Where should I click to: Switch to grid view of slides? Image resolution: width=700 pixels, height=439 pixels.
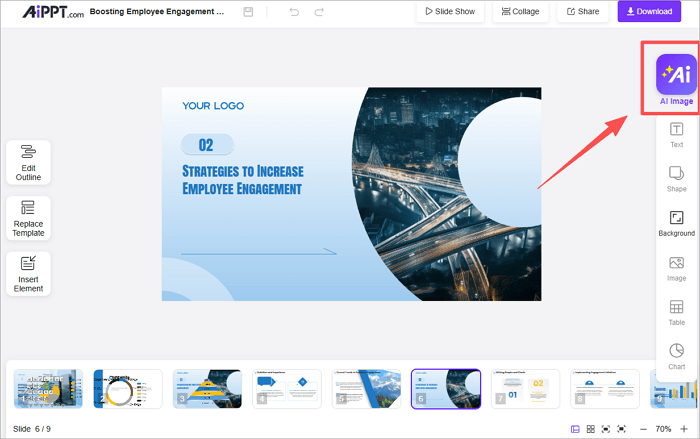591,429
